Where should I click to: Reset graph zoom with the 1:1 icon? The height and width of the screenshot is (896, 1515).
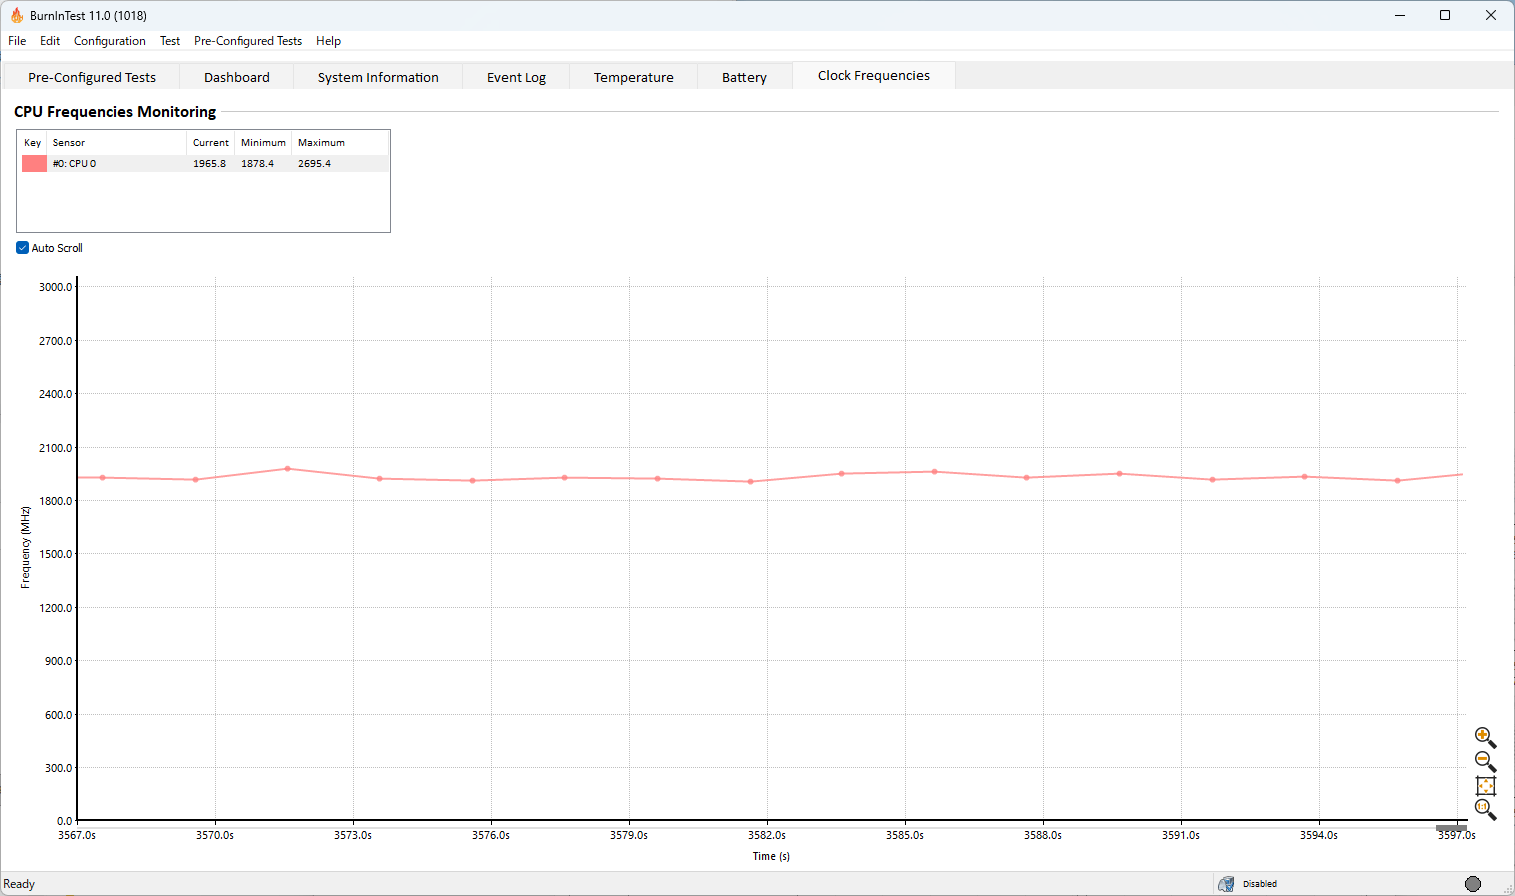[x=1485, y=809]
